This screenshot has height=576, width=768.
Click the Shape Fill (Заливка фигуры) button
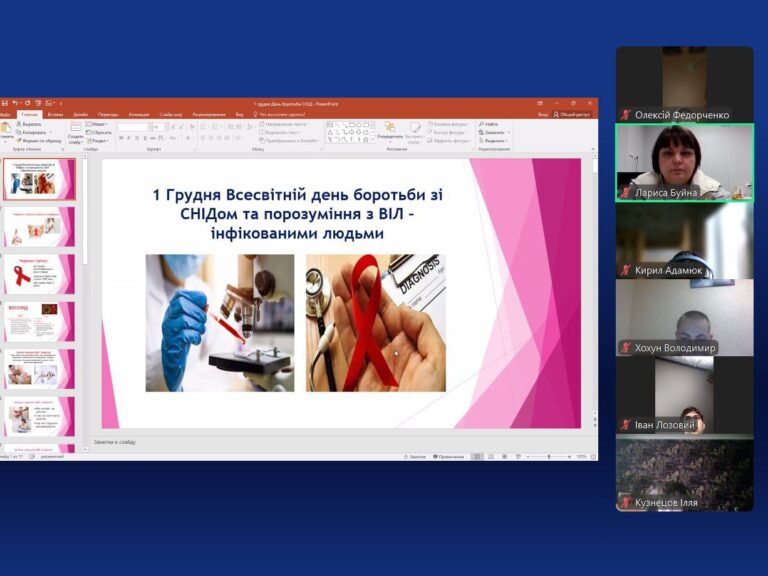(446, 124)
